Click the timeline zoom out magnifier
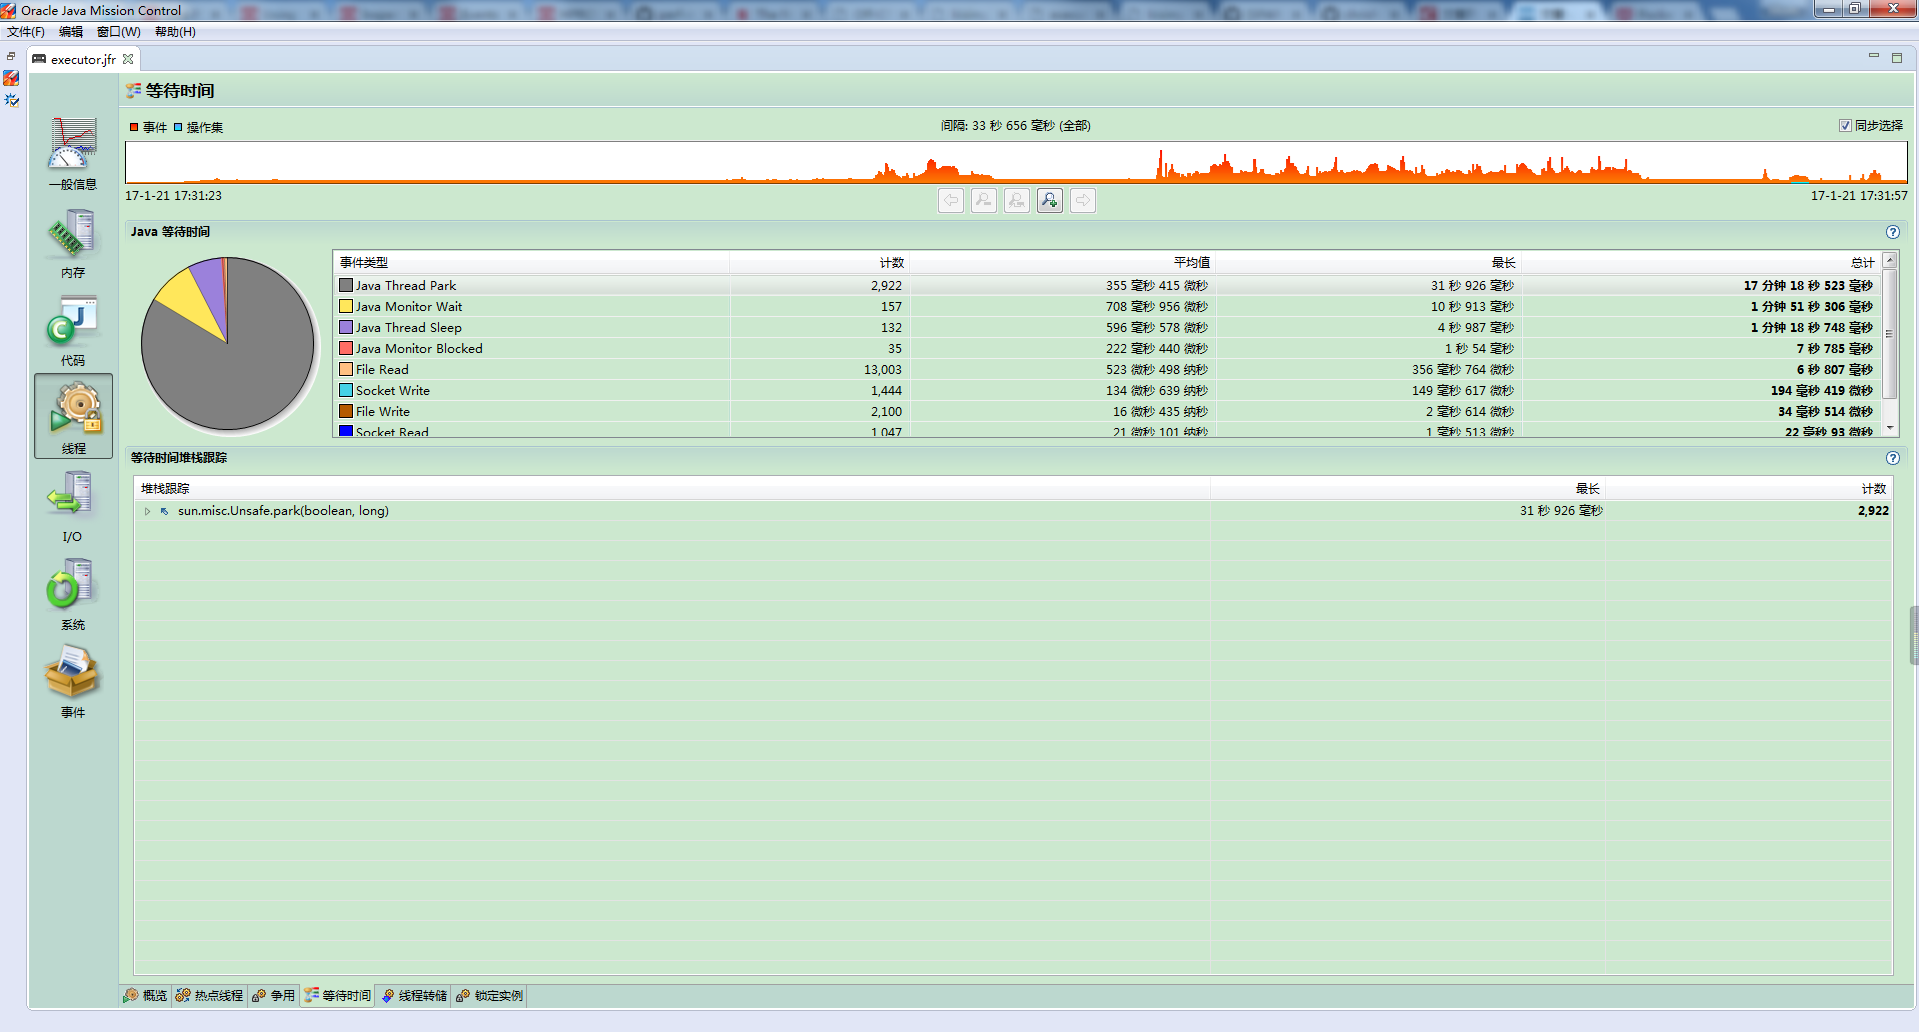 pyautogui.click(x=984, y=201)
